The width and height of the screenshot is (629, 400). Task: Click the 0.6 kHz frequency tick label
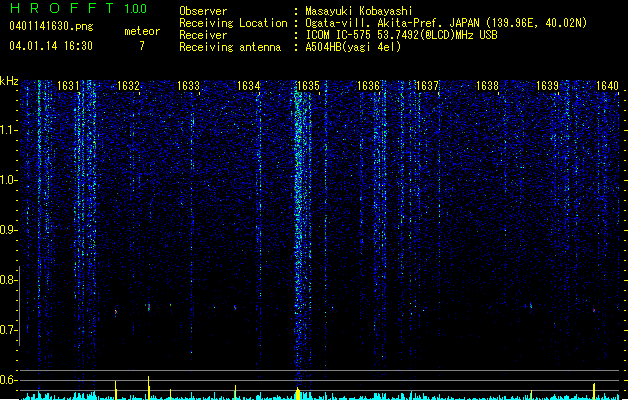pyautogui.click(x=8, y=380)
